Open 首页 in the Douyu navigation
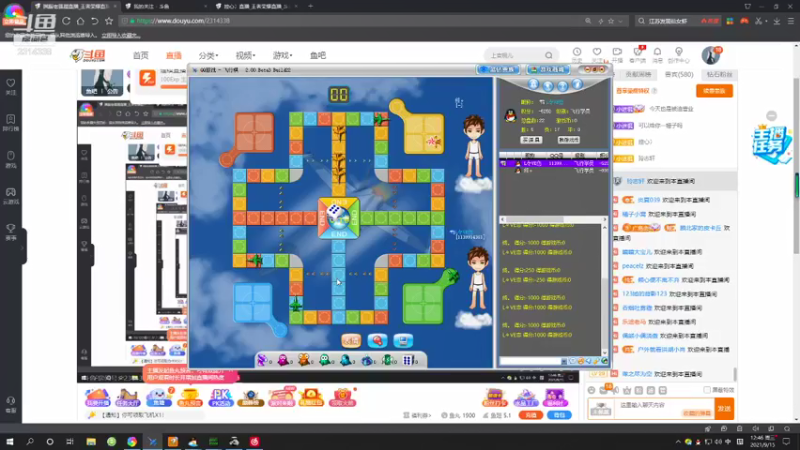Image resolution: width=800 pixels, height=450 pixels. point(140,55)
